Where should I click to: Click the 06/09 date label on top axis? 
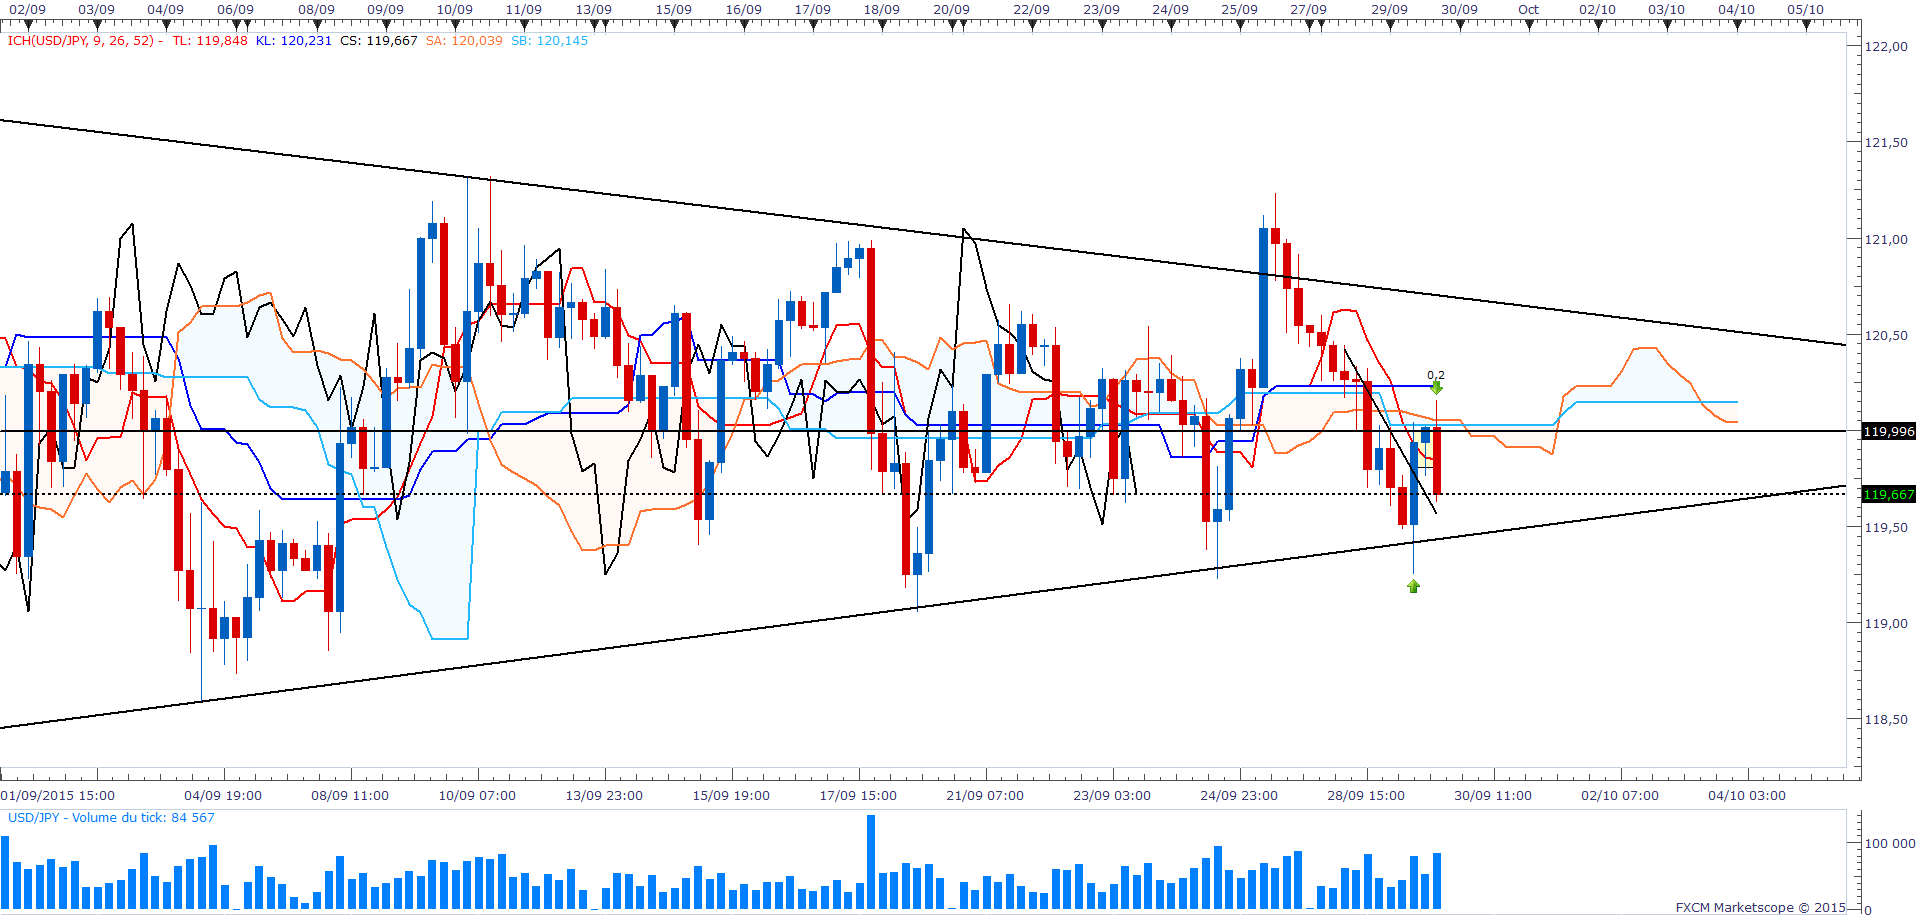point(235,10)
